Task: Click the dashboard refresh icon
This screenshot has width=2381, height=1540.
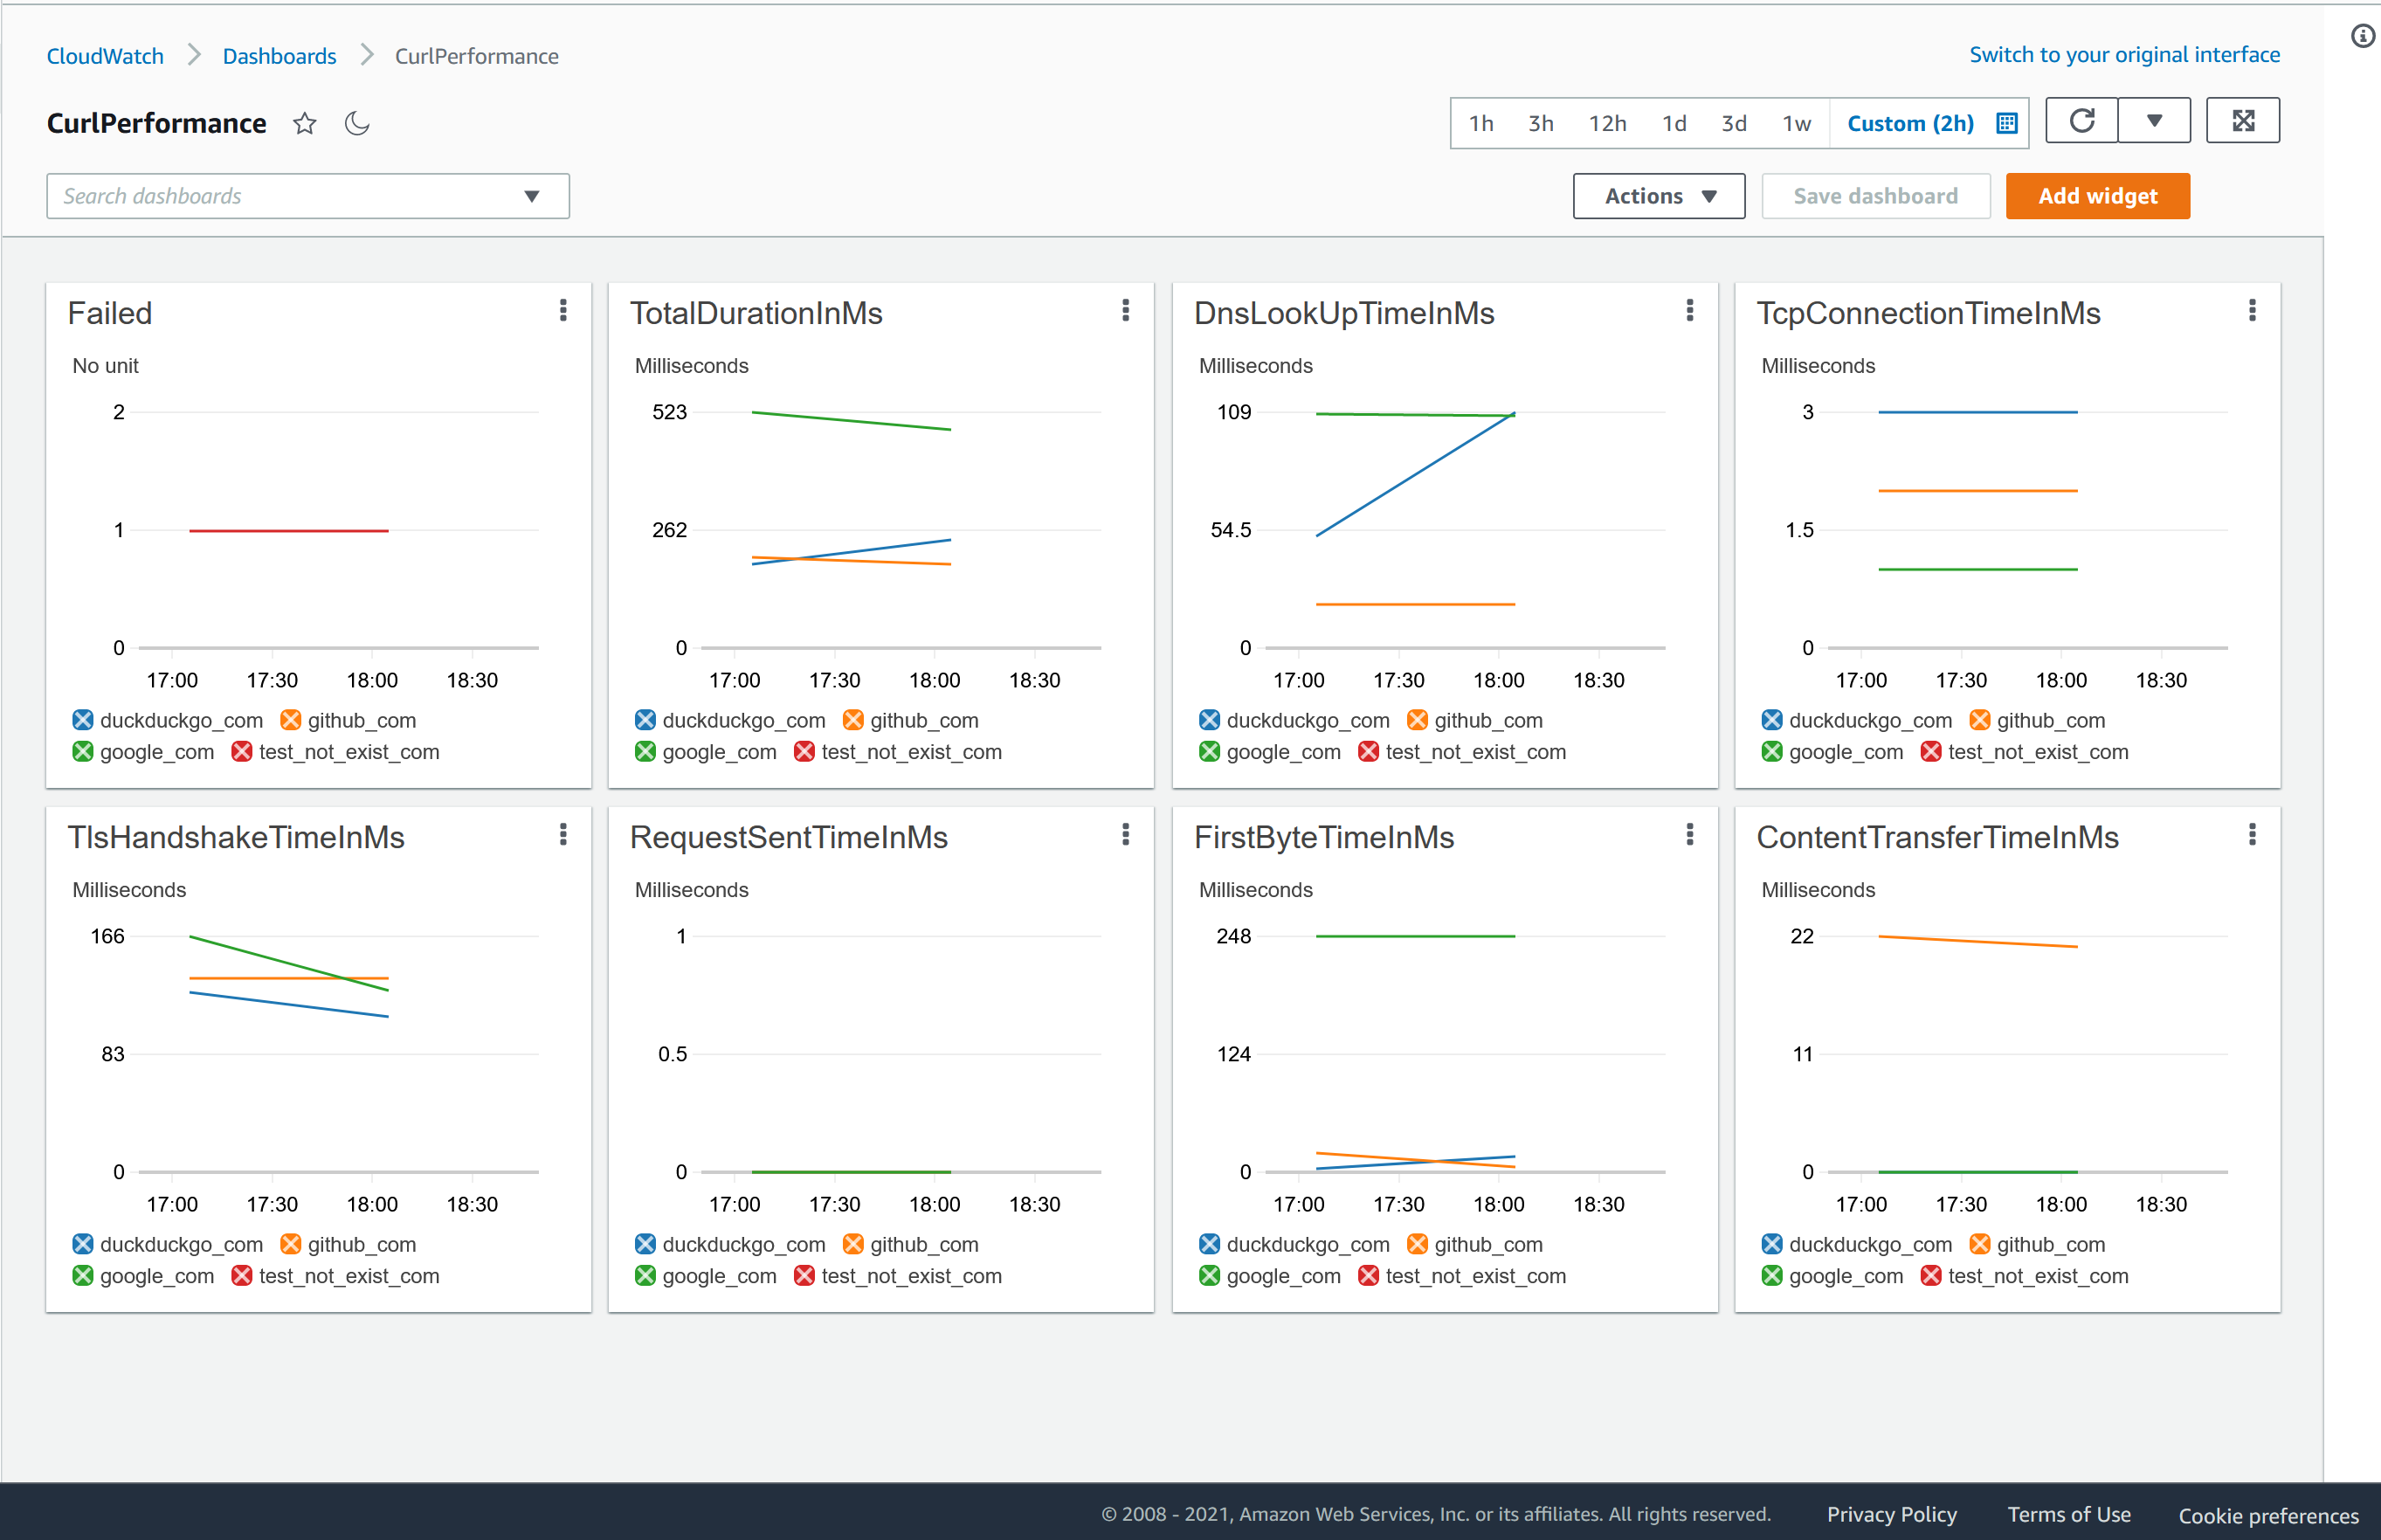Action: (x=2082, y=121)
